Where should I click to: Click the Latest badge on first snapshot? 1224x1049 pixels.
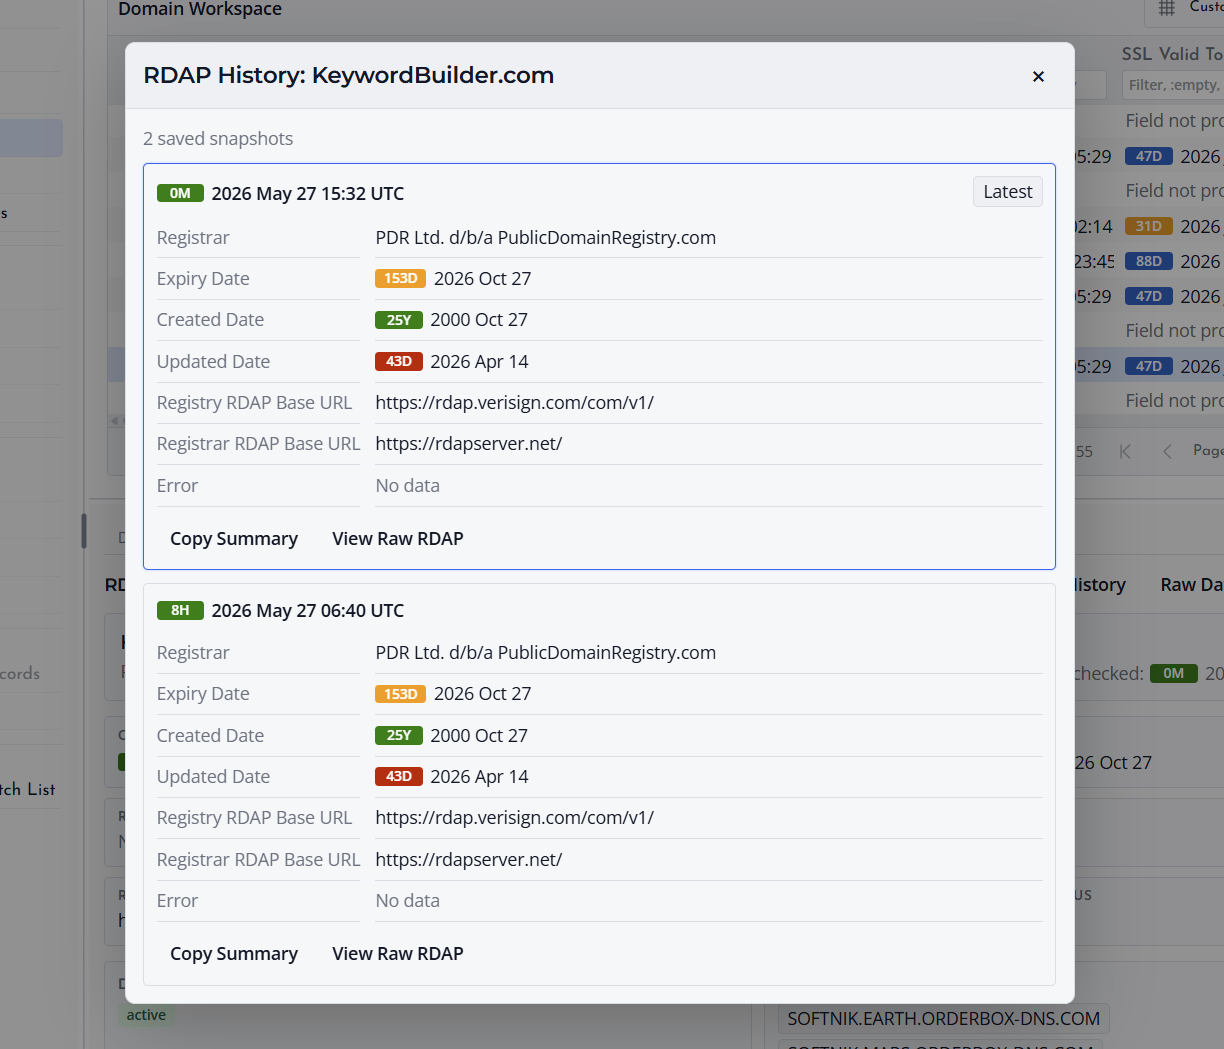tap(1007, 192)
